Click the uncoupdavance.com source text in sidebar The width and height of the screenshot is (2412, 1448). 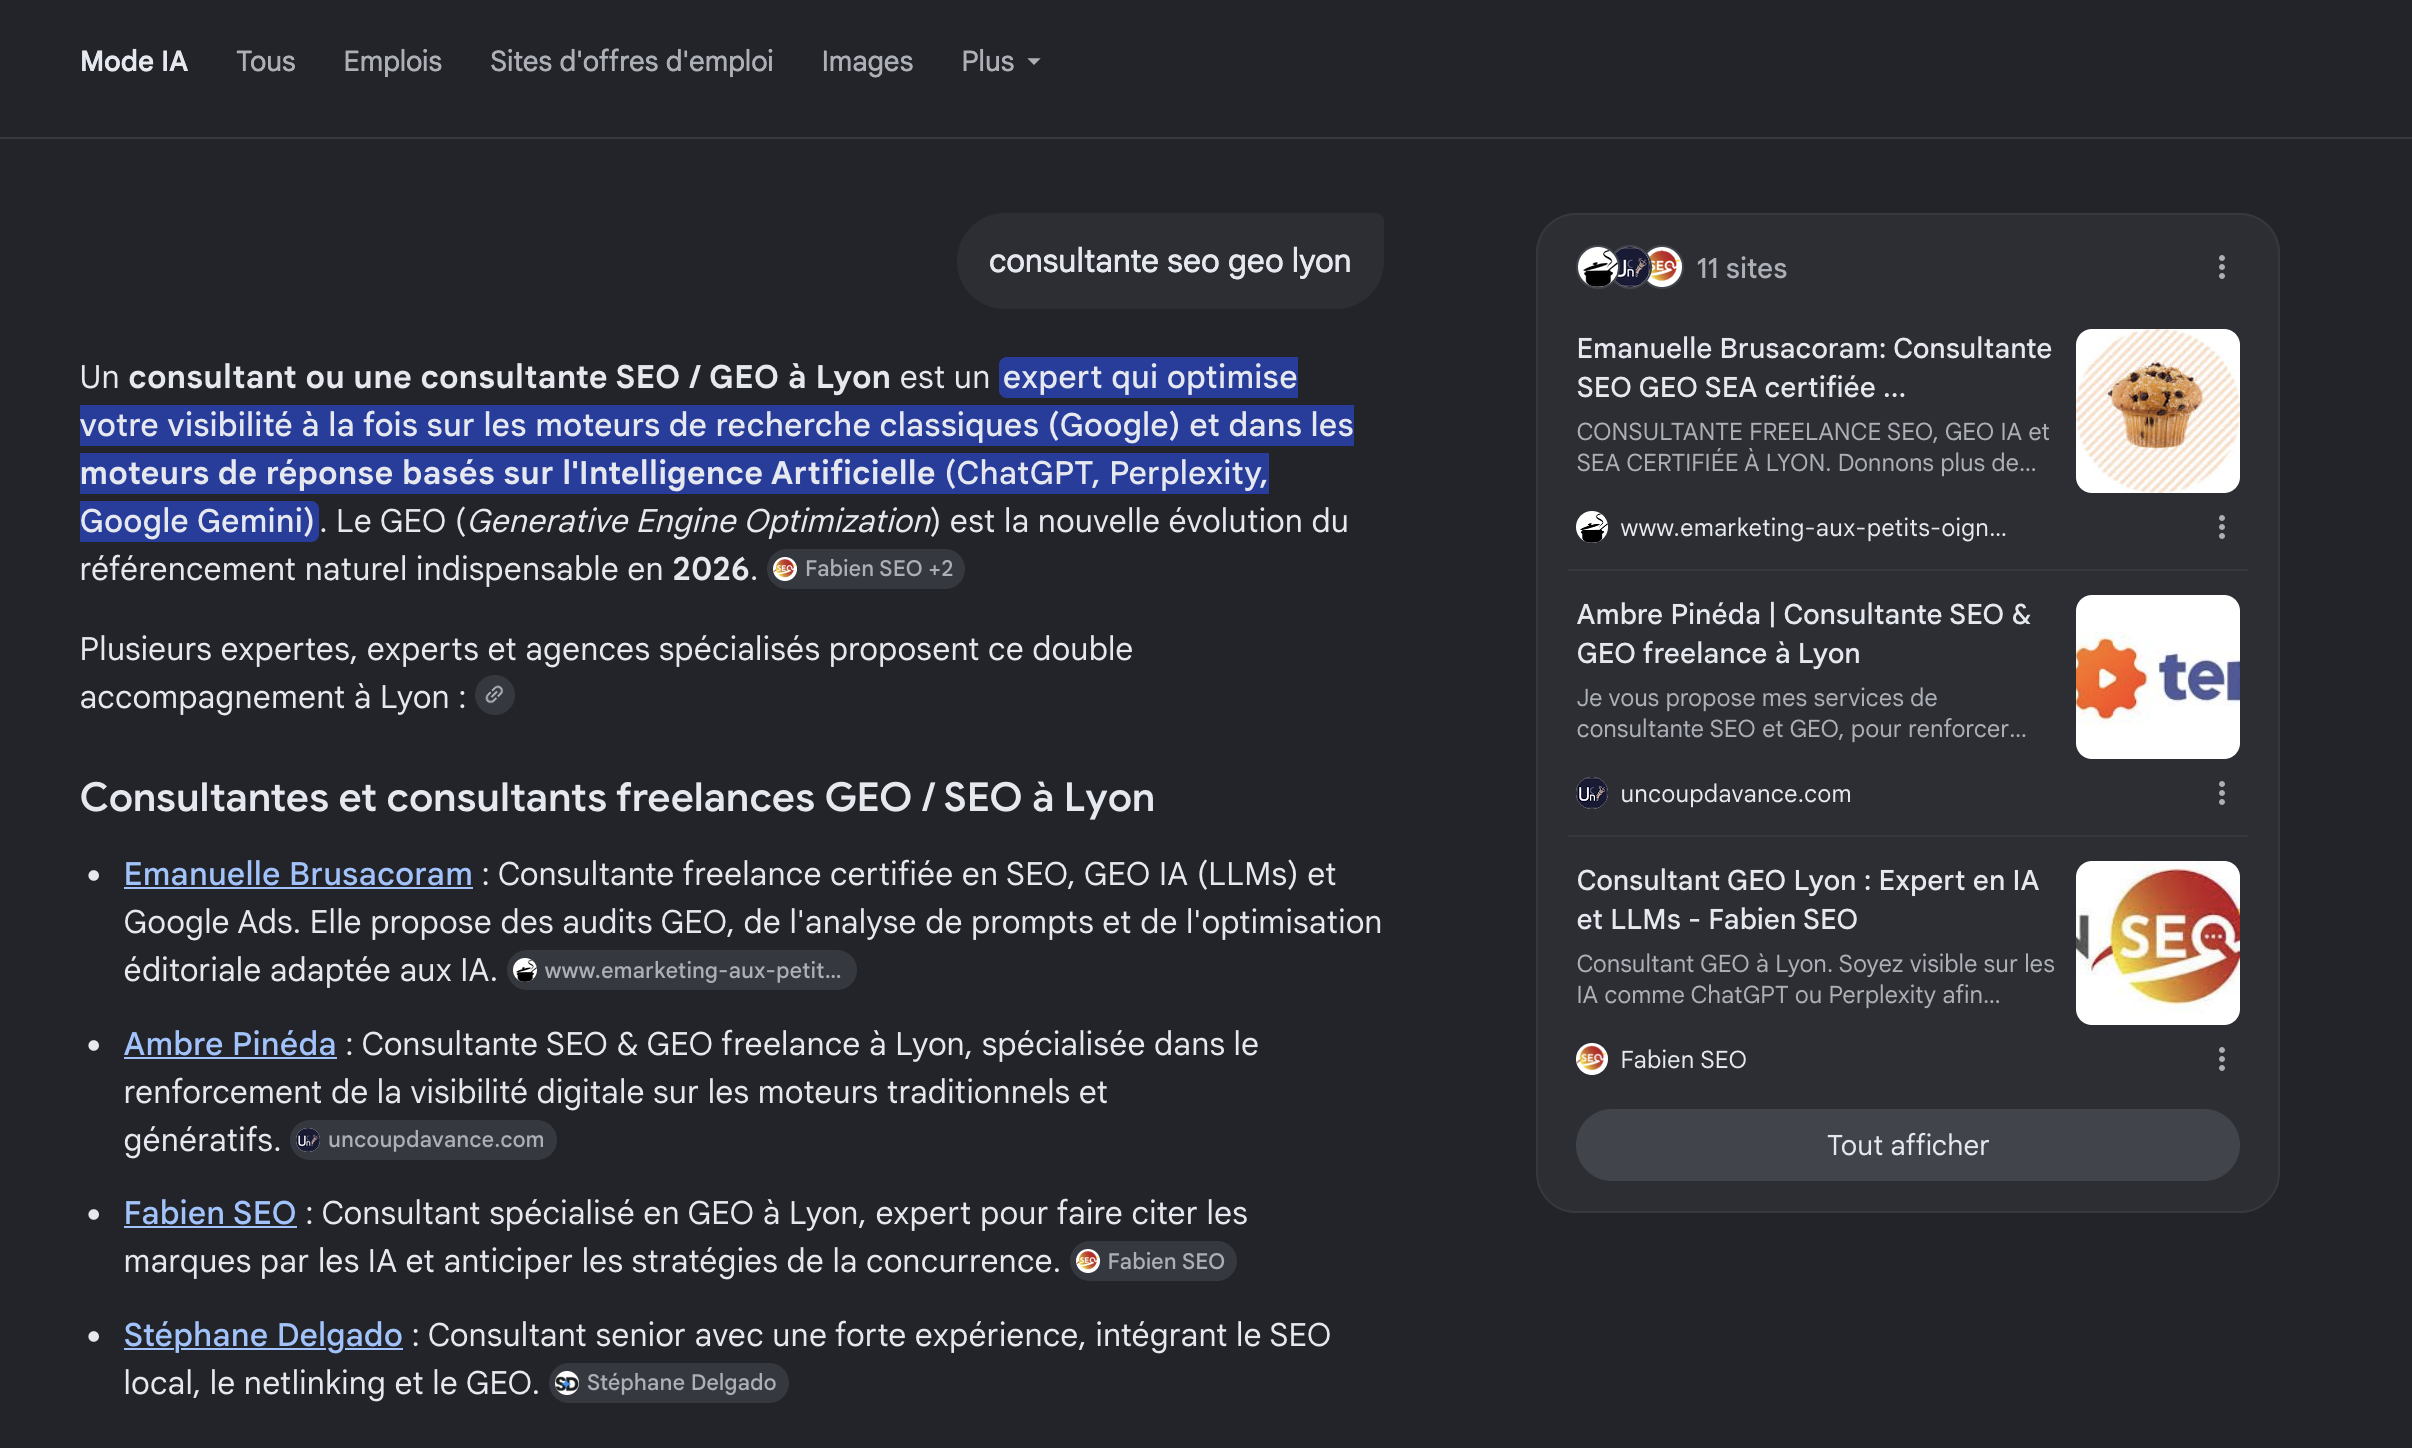tap(1735, 794)
